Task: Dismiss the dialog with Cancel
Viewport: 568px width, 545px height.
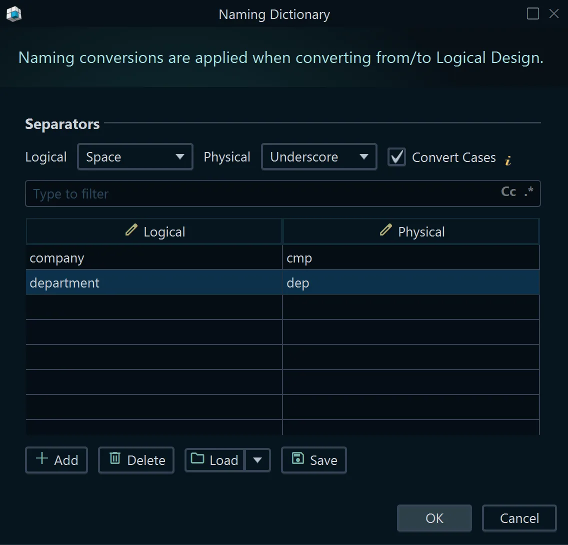Action: [x=519, y=518]
